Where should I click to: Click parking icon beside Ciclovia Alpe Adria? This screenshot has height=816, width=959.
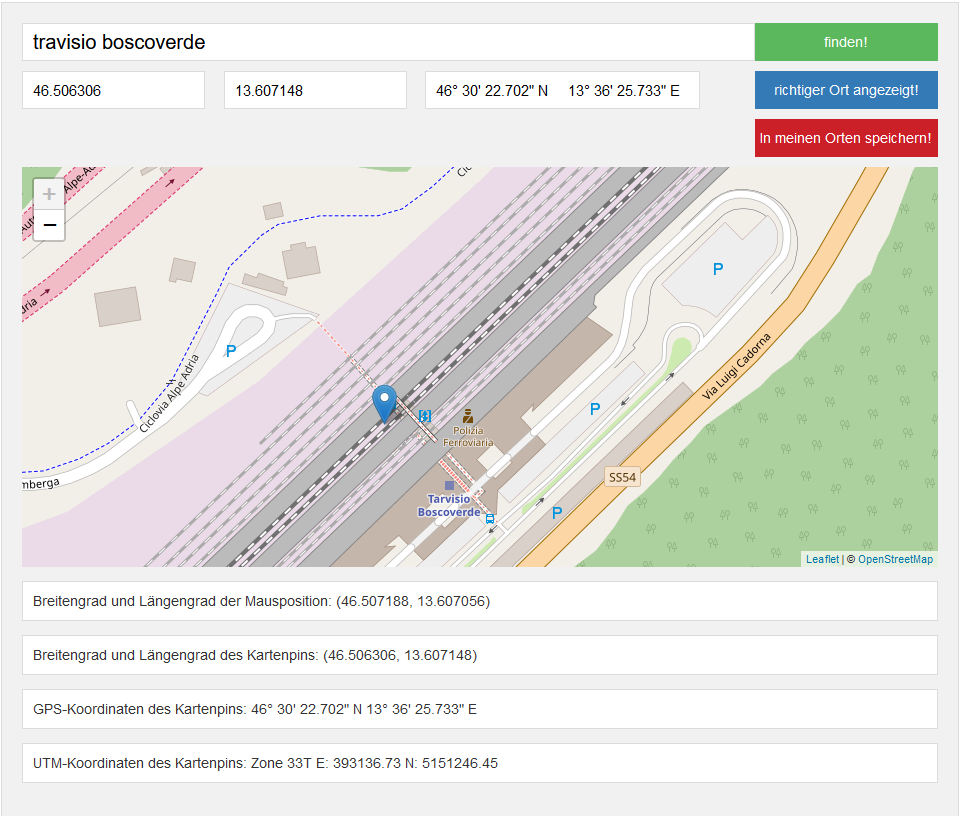click(231, 351)
